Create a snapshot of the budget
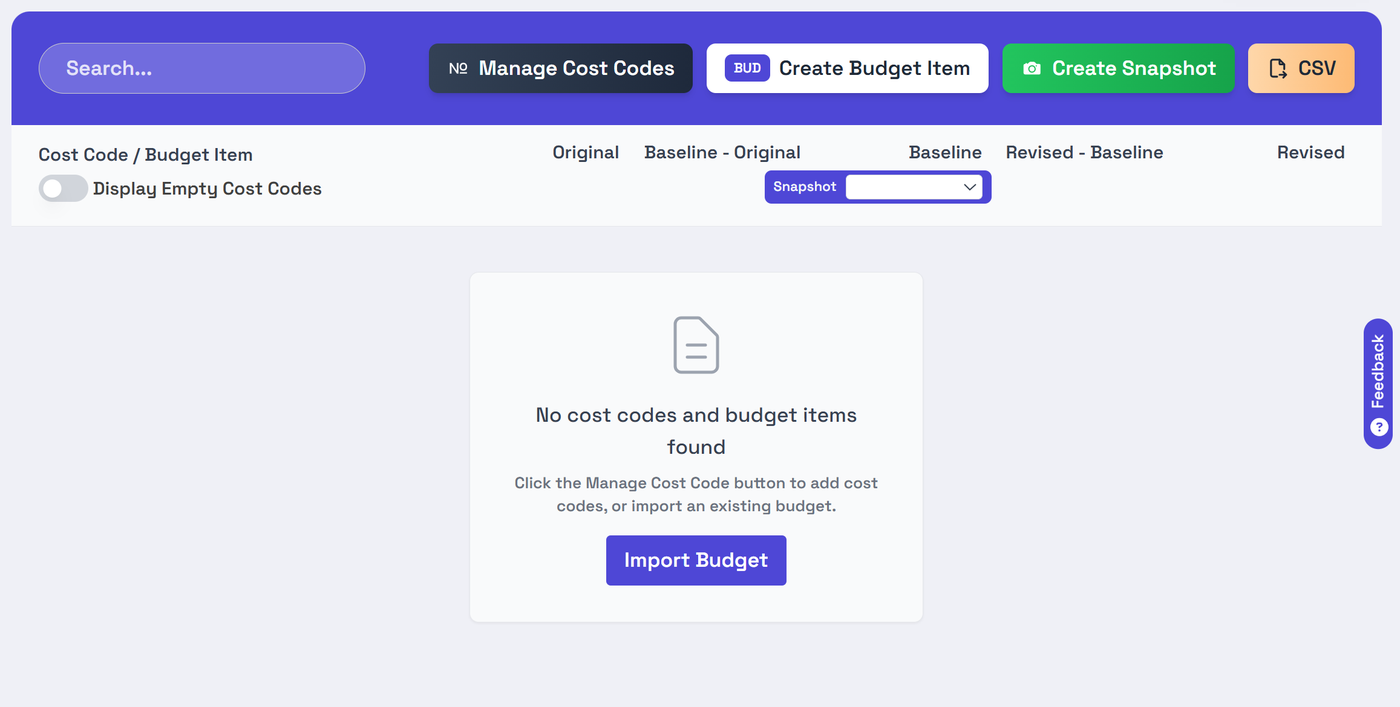The height and width of the screenshot is (707, 1400). [x=1118, y=68]
